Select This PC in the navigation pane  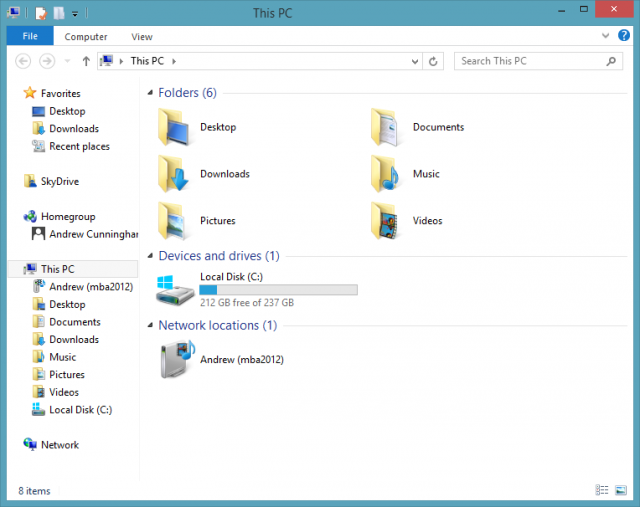coord(73,269)
